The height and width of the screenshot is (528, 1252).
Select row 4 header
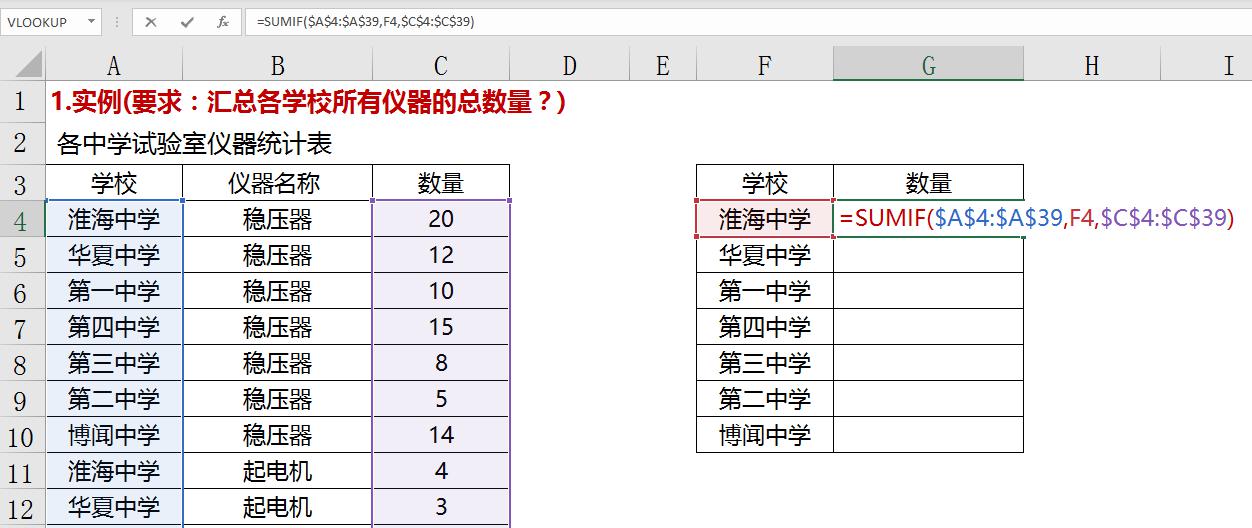point(22,220)
